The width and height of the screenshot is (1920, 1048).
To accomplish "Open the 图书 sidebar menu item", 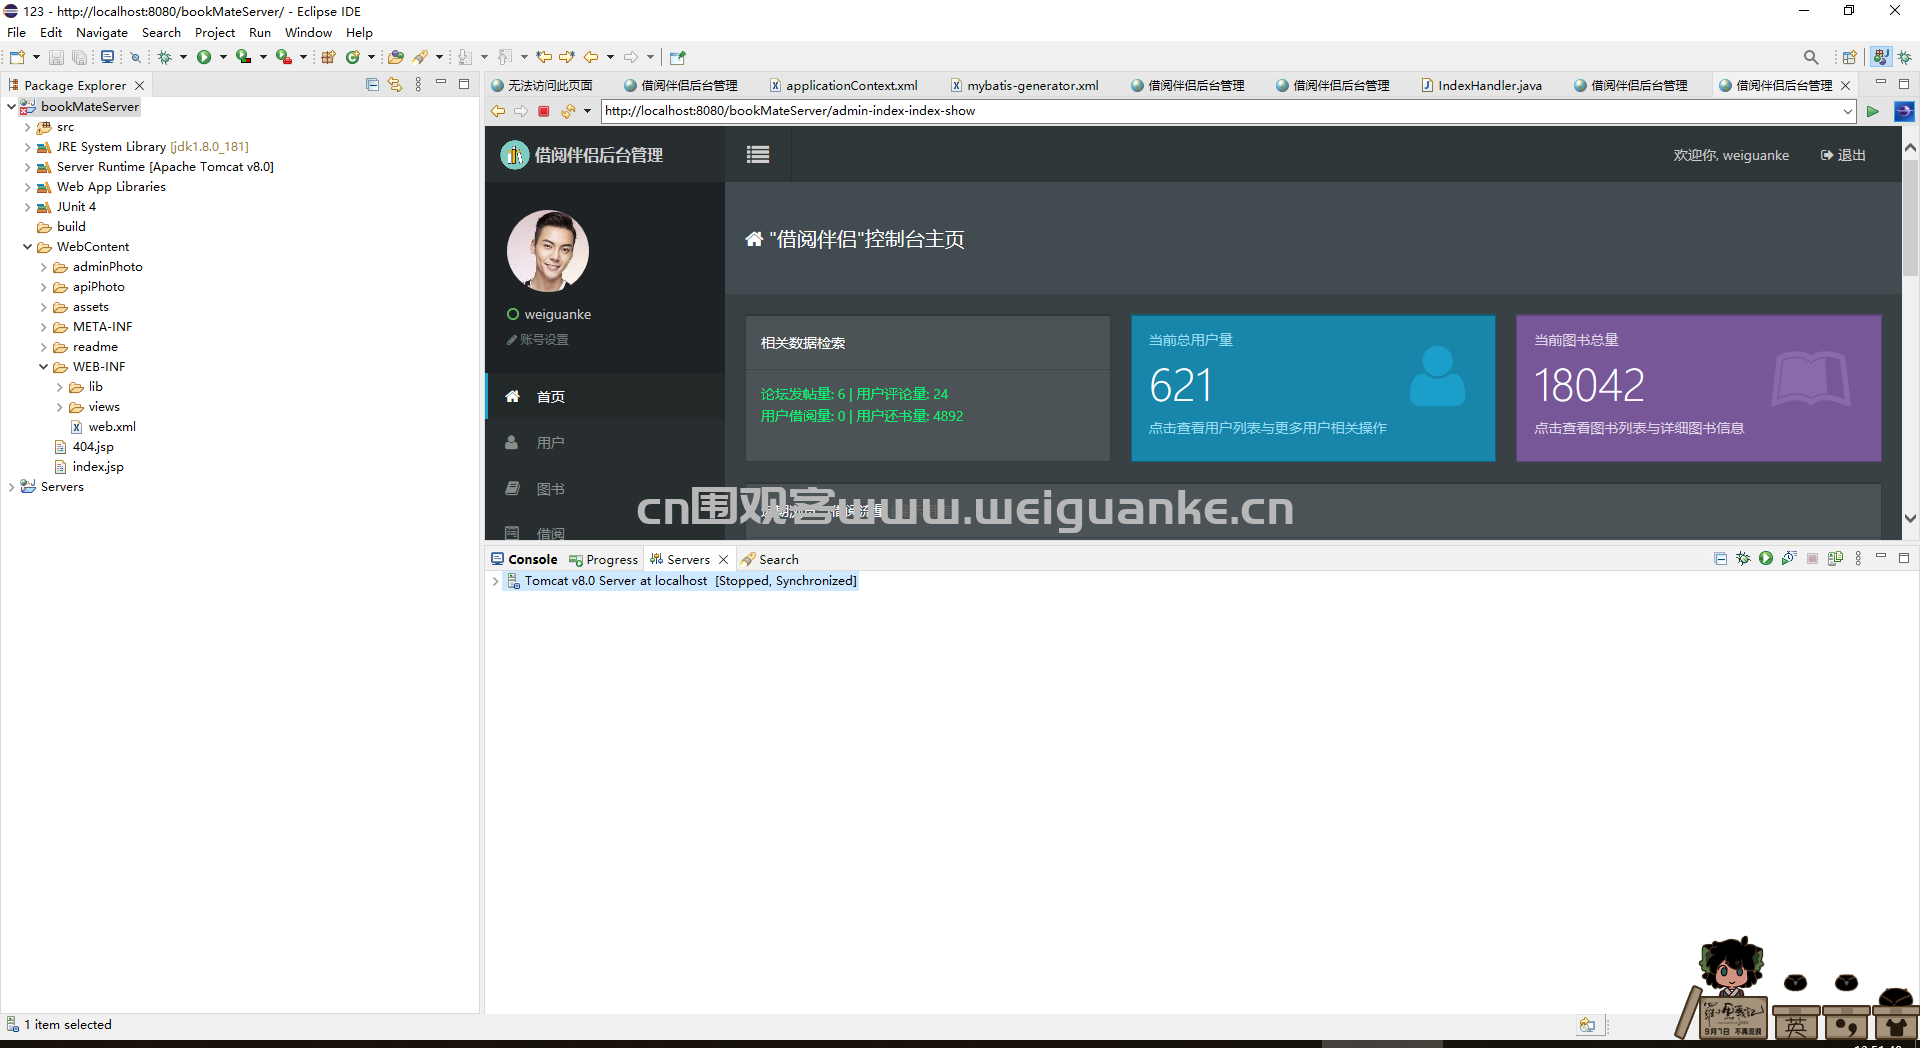I will pyautogui.click(x=605, y=489).
